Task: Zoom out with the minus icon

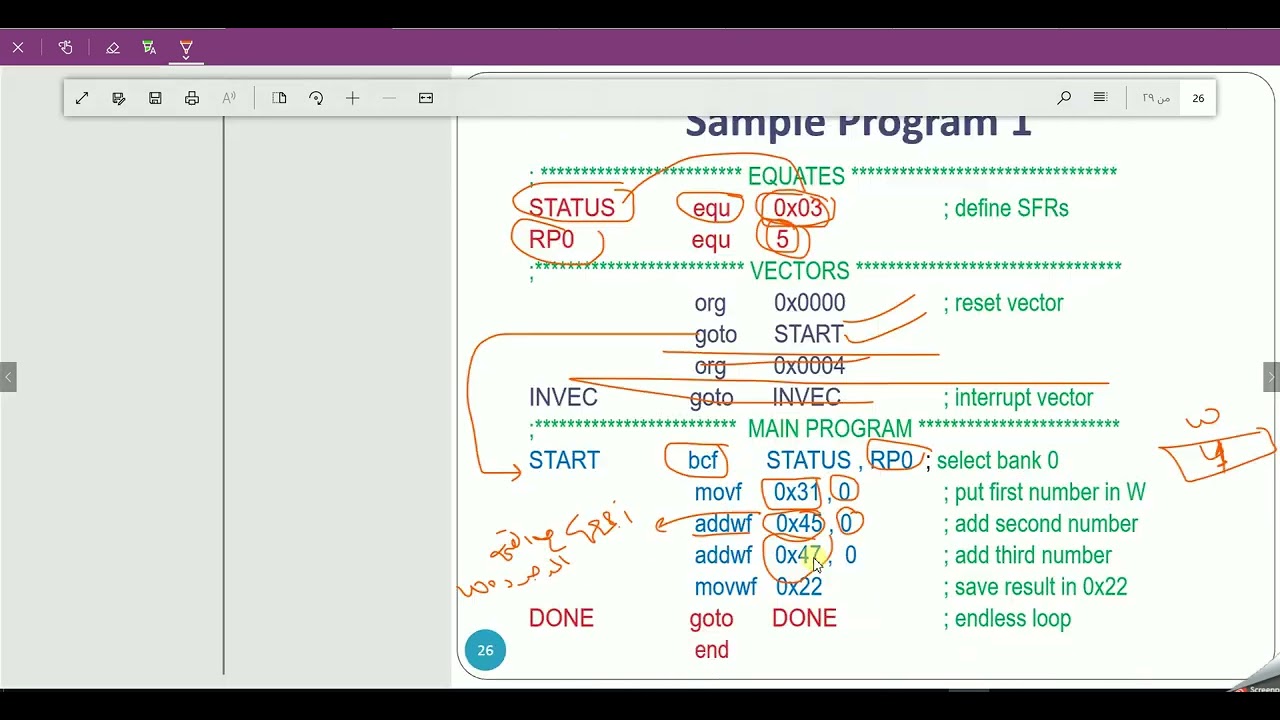Action: [x=389, y=98]
